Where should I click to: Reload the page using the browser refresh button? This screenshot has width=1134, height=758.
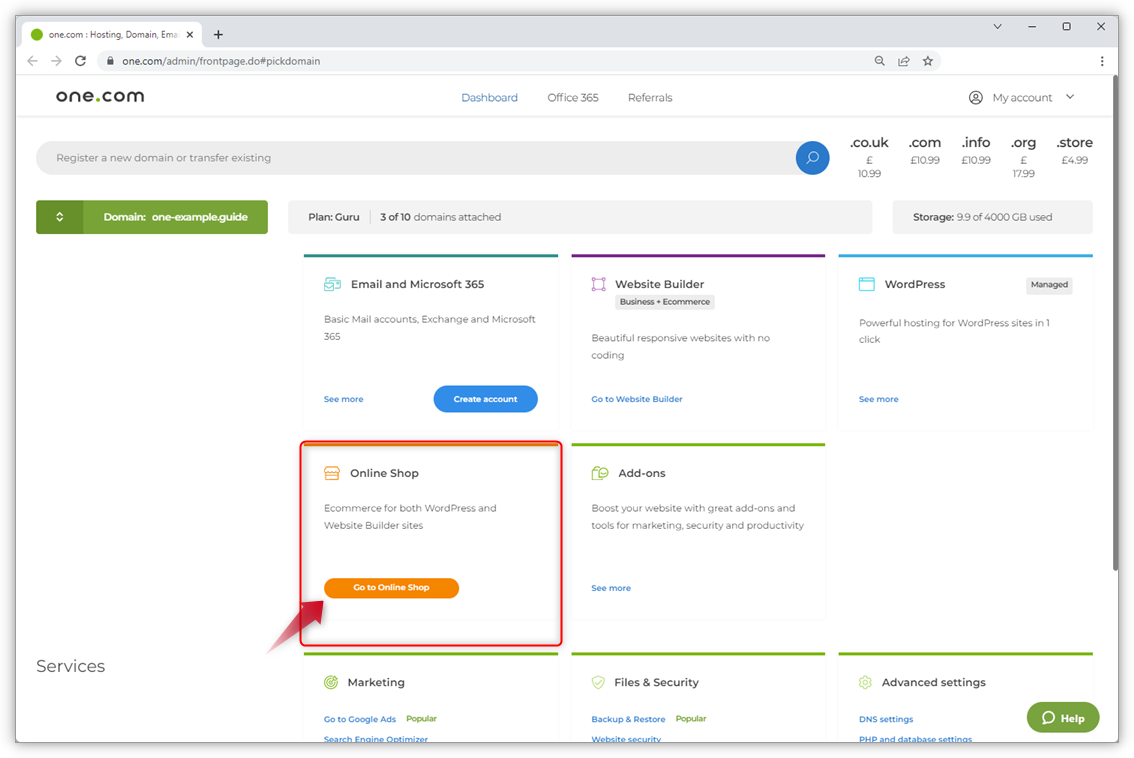tap(81, 61)
